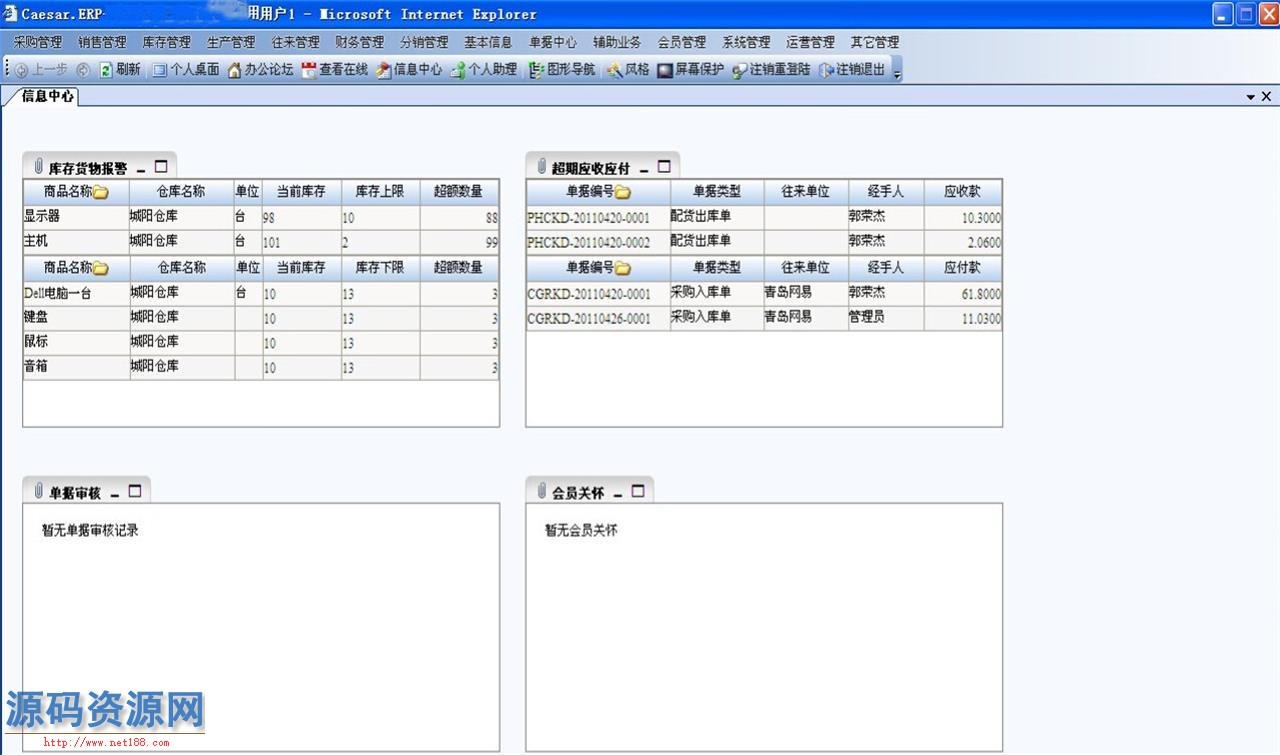Select the 信息中心 tab
Image resolution: width=1280 pixels, height=755 pixels.
click(x=48, y=96)
